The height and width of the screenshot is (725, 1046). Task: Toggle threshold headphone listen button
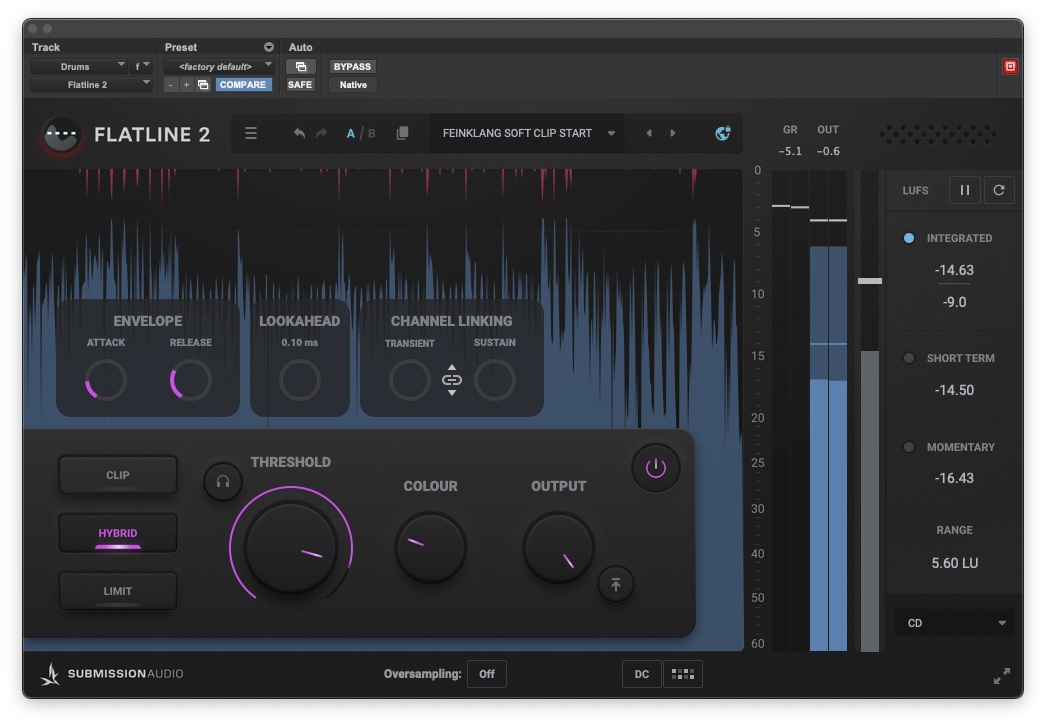pos(222,482)
